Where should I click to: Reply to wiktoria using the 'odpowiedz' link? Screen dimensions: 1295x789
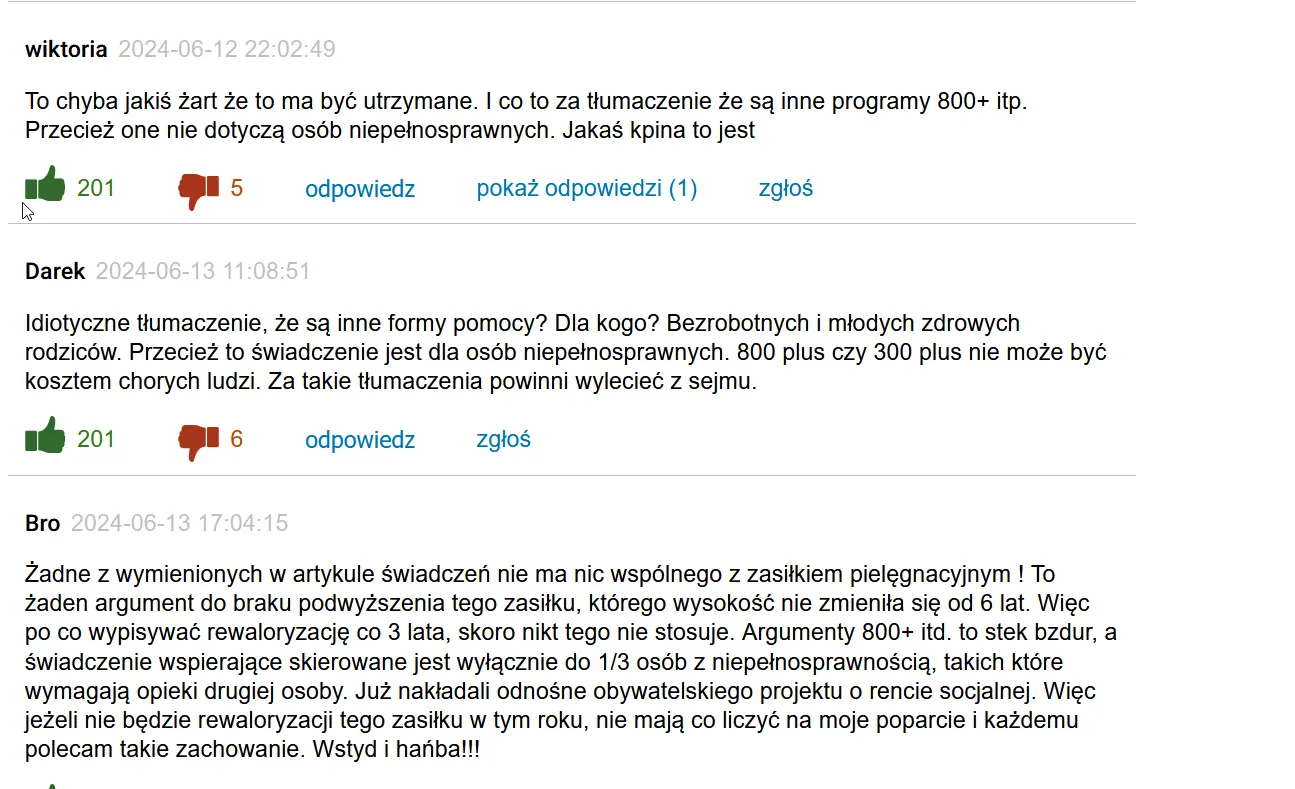coord(360,188)
